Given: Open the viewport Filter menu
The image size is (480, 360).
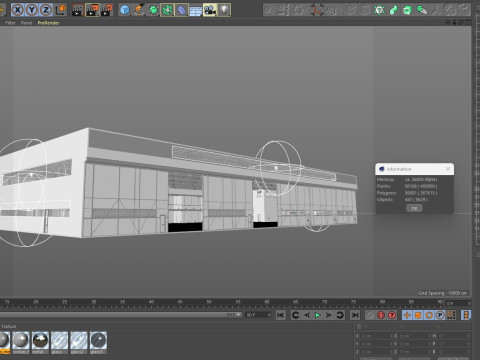Looking at the screenshot, I should click(x=10, y=23).
